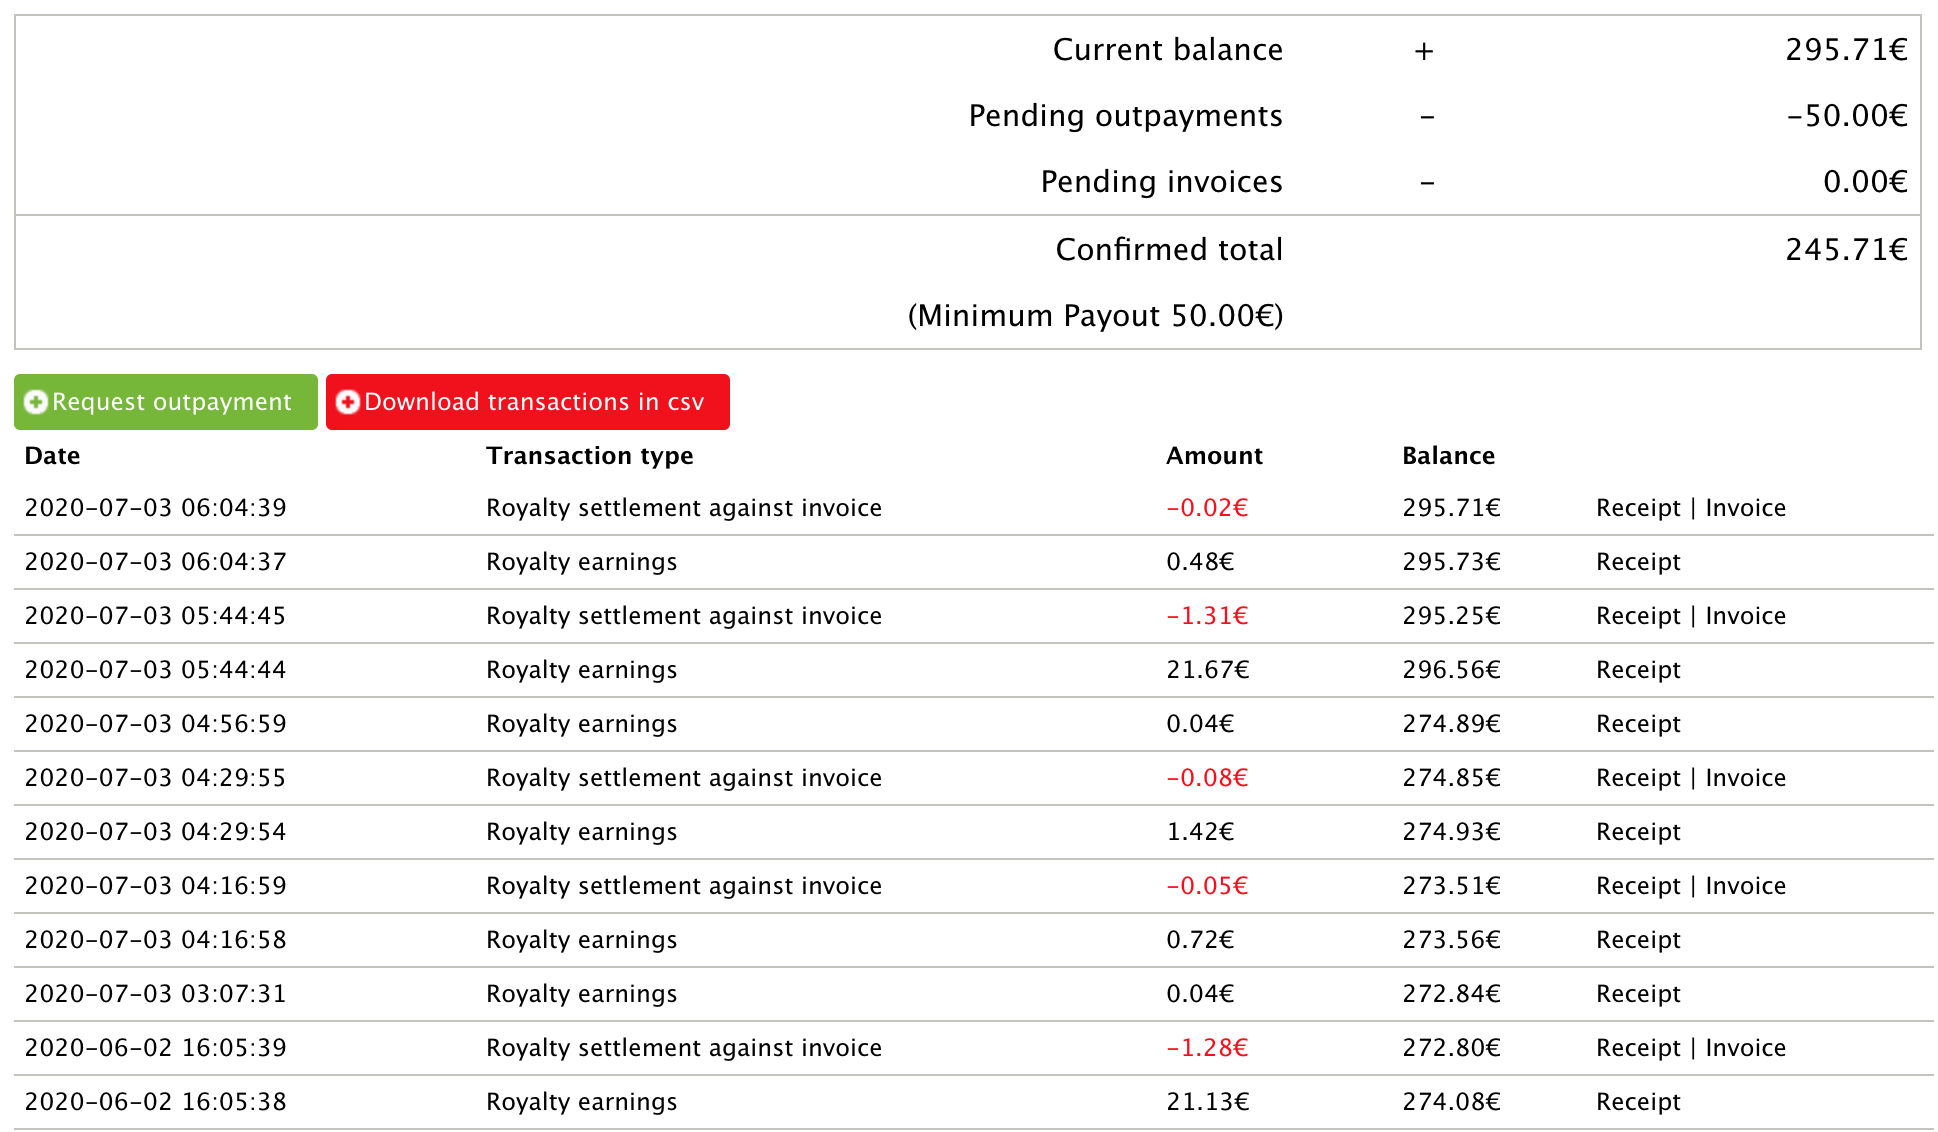Click the 274.89€ balance cell

click(1451, 724)
